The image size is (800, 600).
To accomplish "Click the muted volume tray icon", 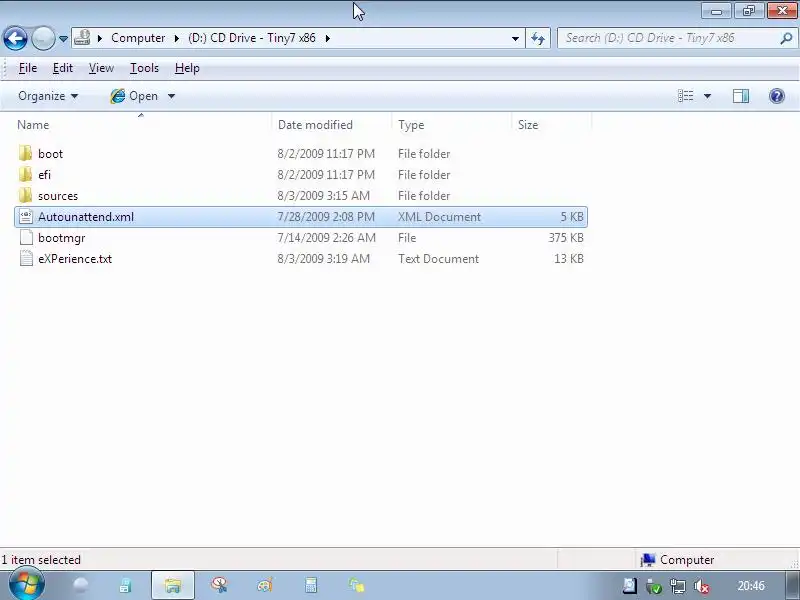I will 702,586.
